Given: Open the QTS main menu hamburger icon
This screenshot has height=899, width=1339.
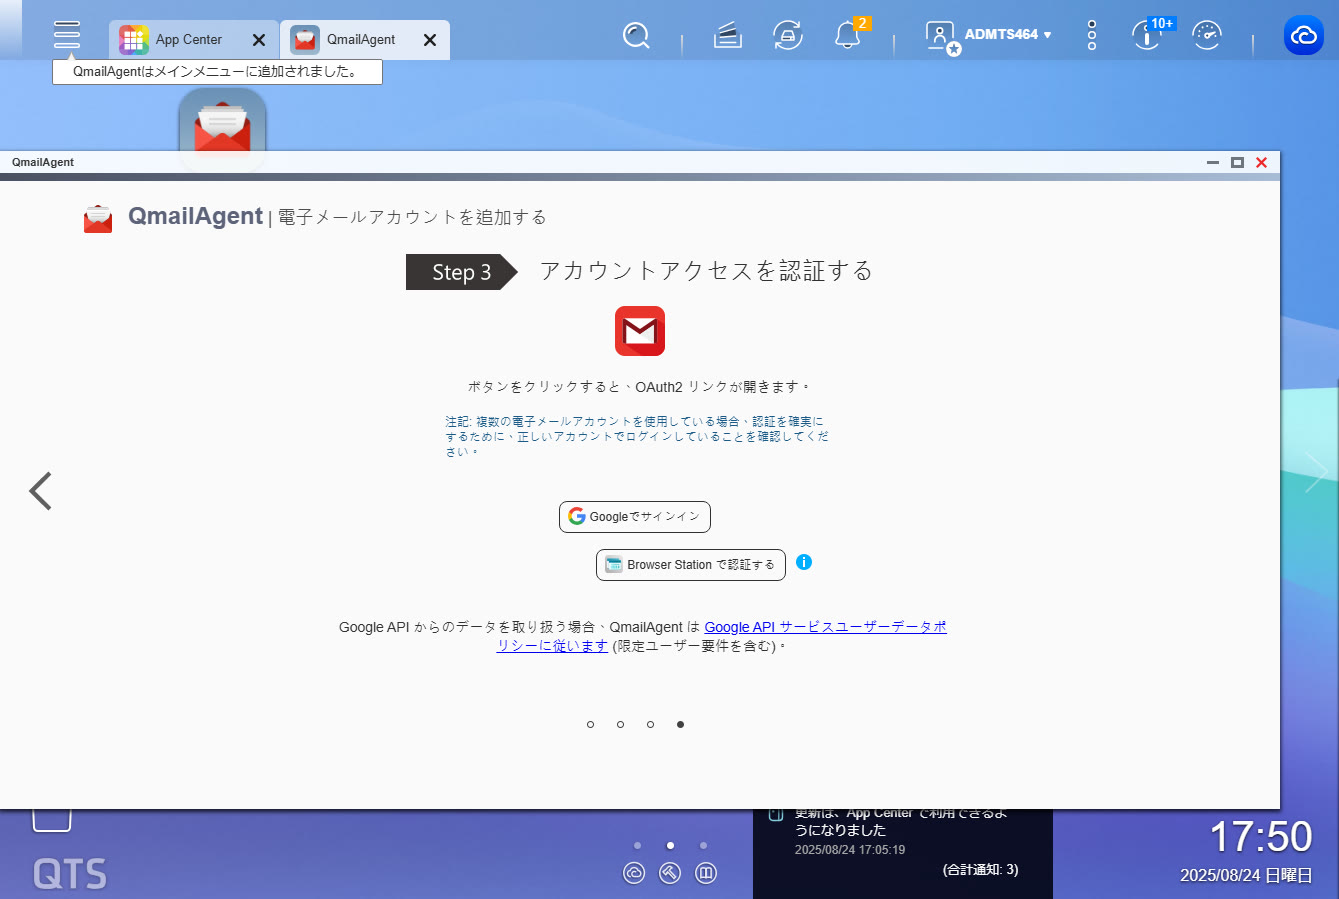Looking at the screenshot, I should pyautogui.click(x=67, y=35).
